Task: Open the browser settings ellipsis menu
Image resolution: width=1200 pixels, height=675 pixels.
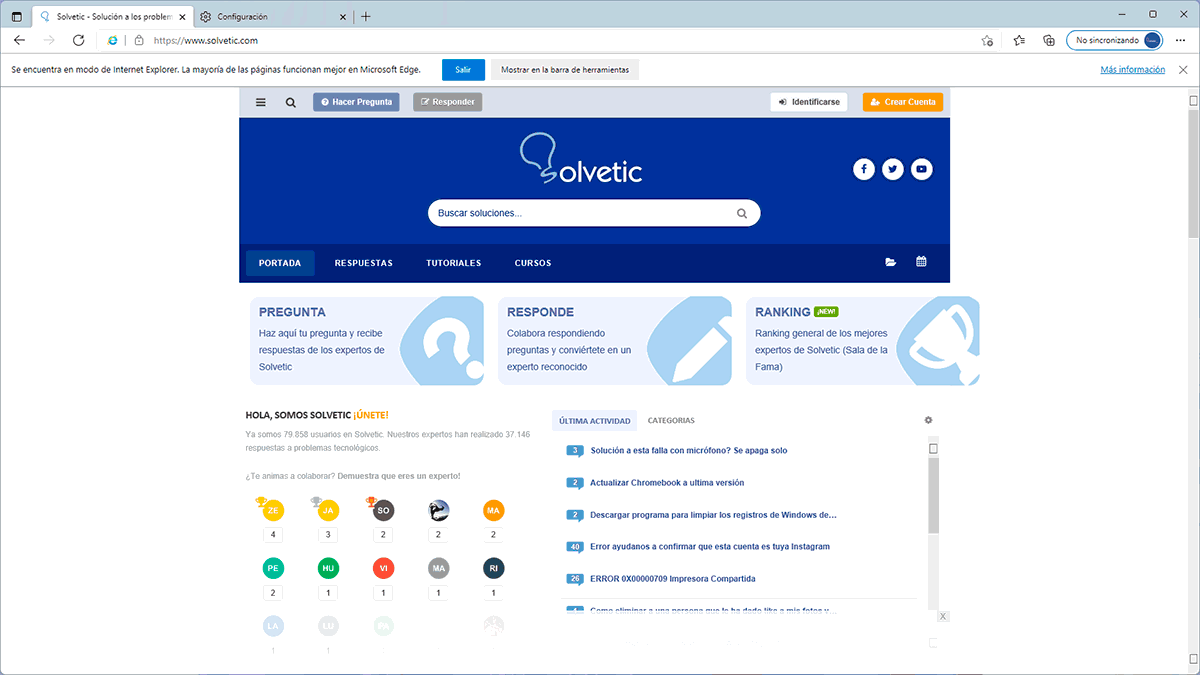Action: pos(1181,40)
